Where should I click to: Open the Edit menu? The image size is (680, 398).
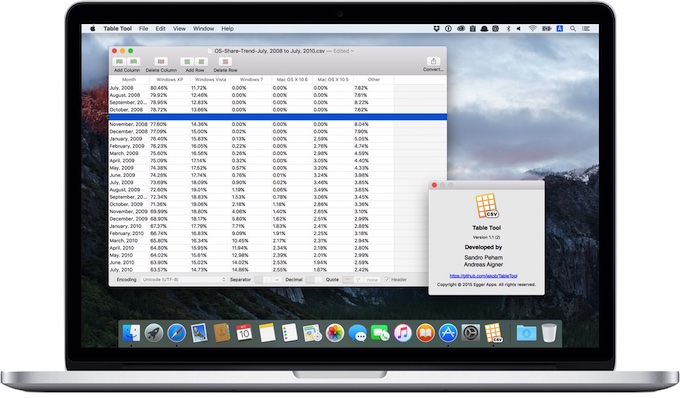click(160, 29)
